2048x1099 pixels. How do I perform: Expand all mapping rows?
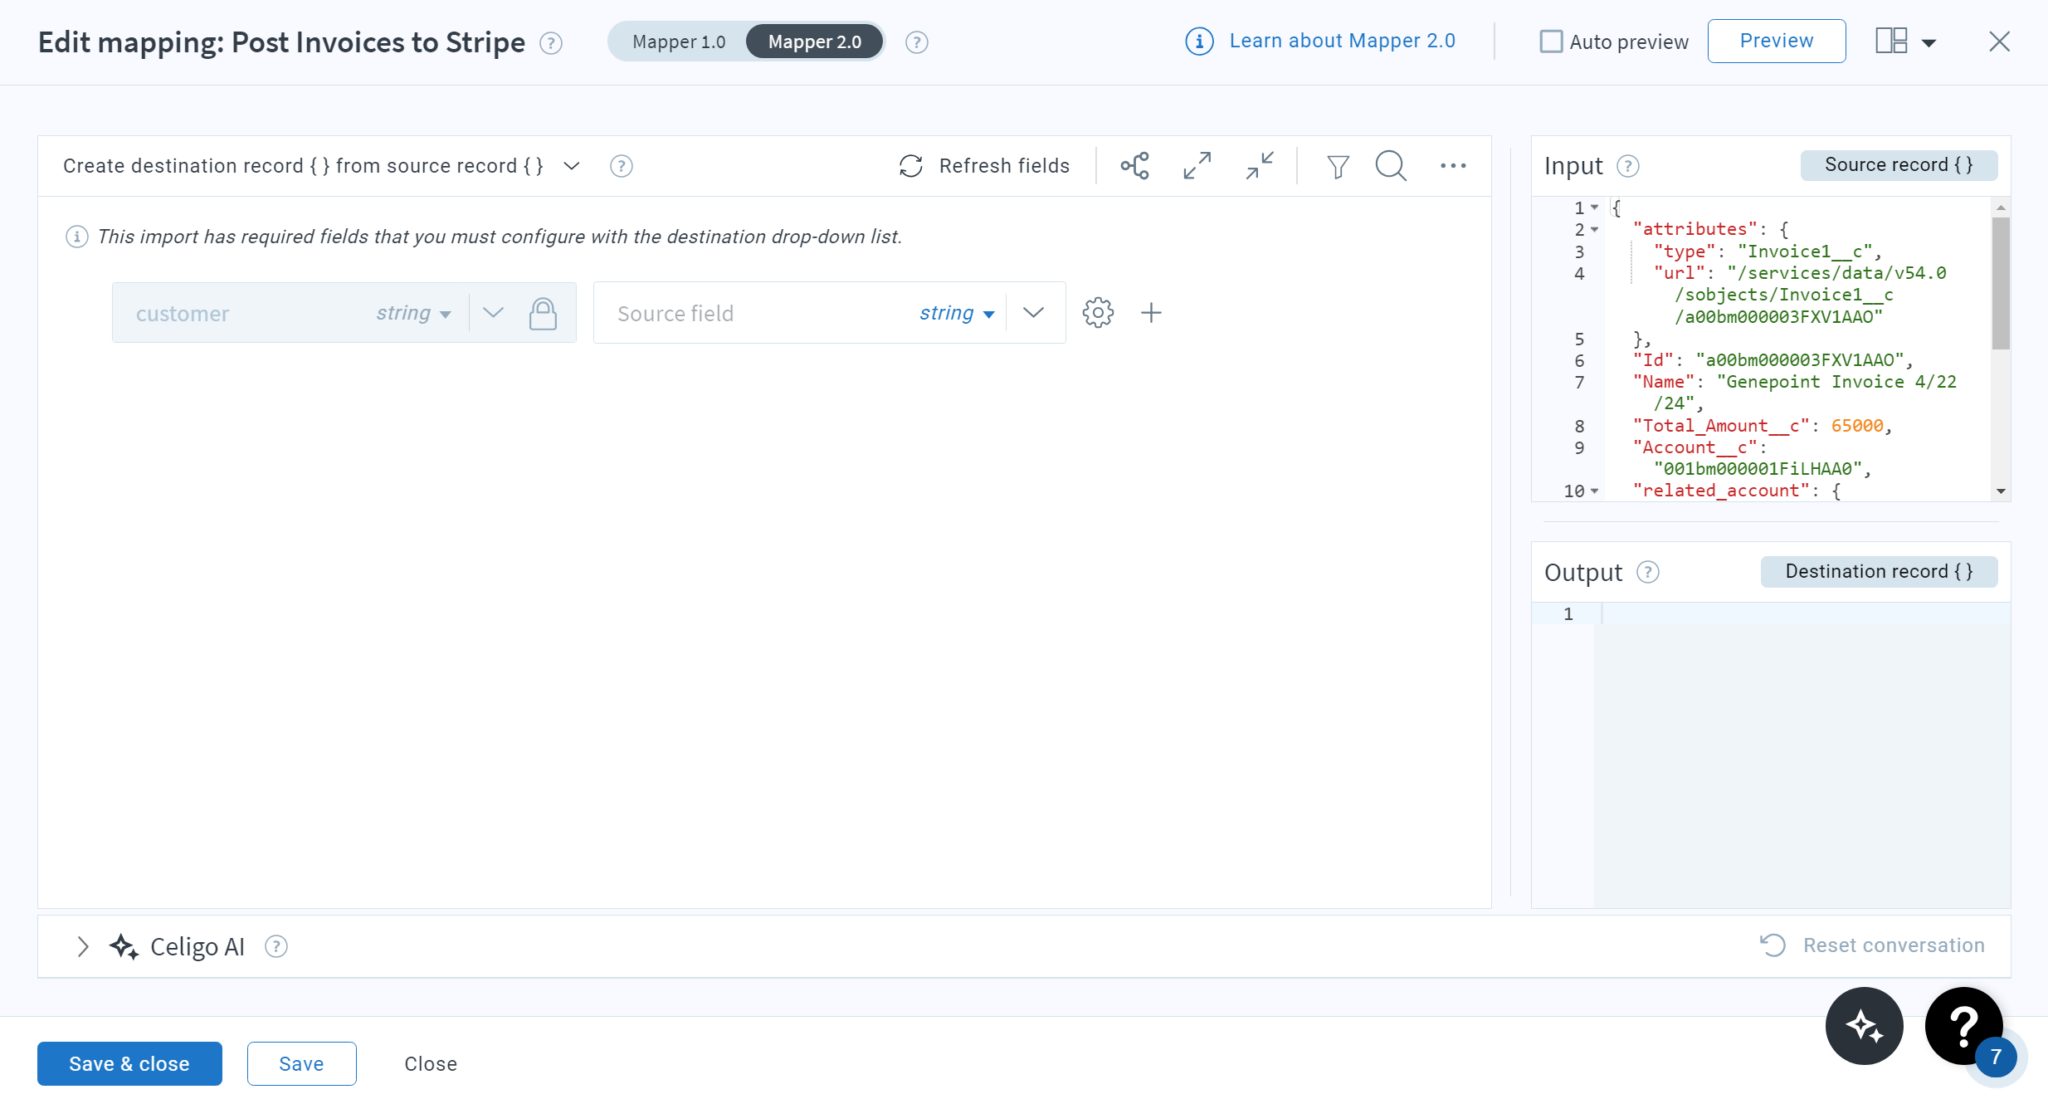[1197, 165]
